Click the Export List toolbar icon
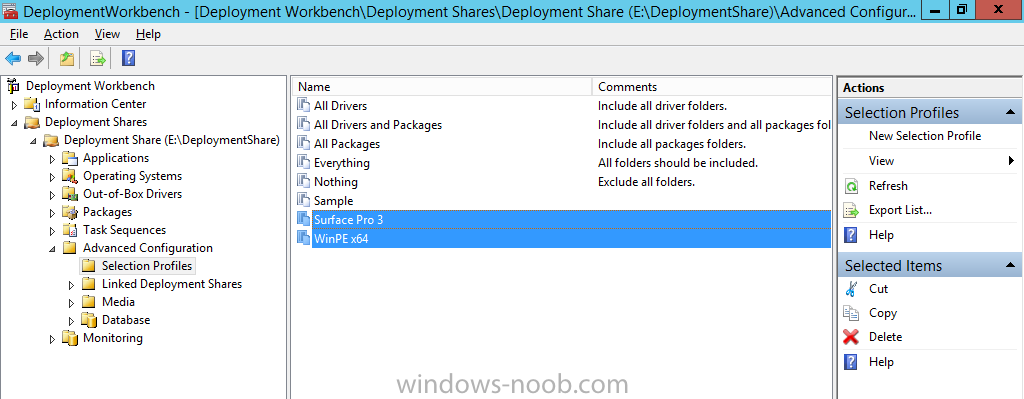Viewport: 1024px width, 399px height. pyautogui.click(x=98, y=59)
